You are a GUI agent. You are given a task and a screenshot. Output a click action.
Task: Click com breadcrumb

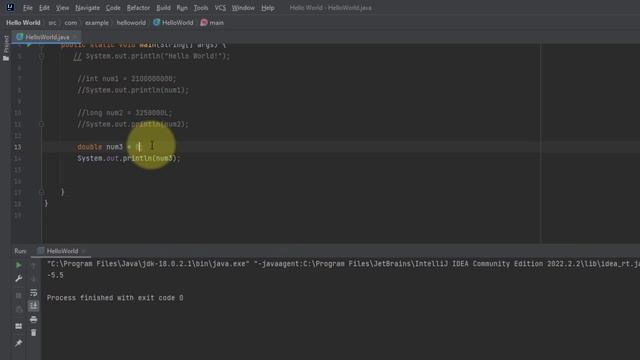click(71, 23)
